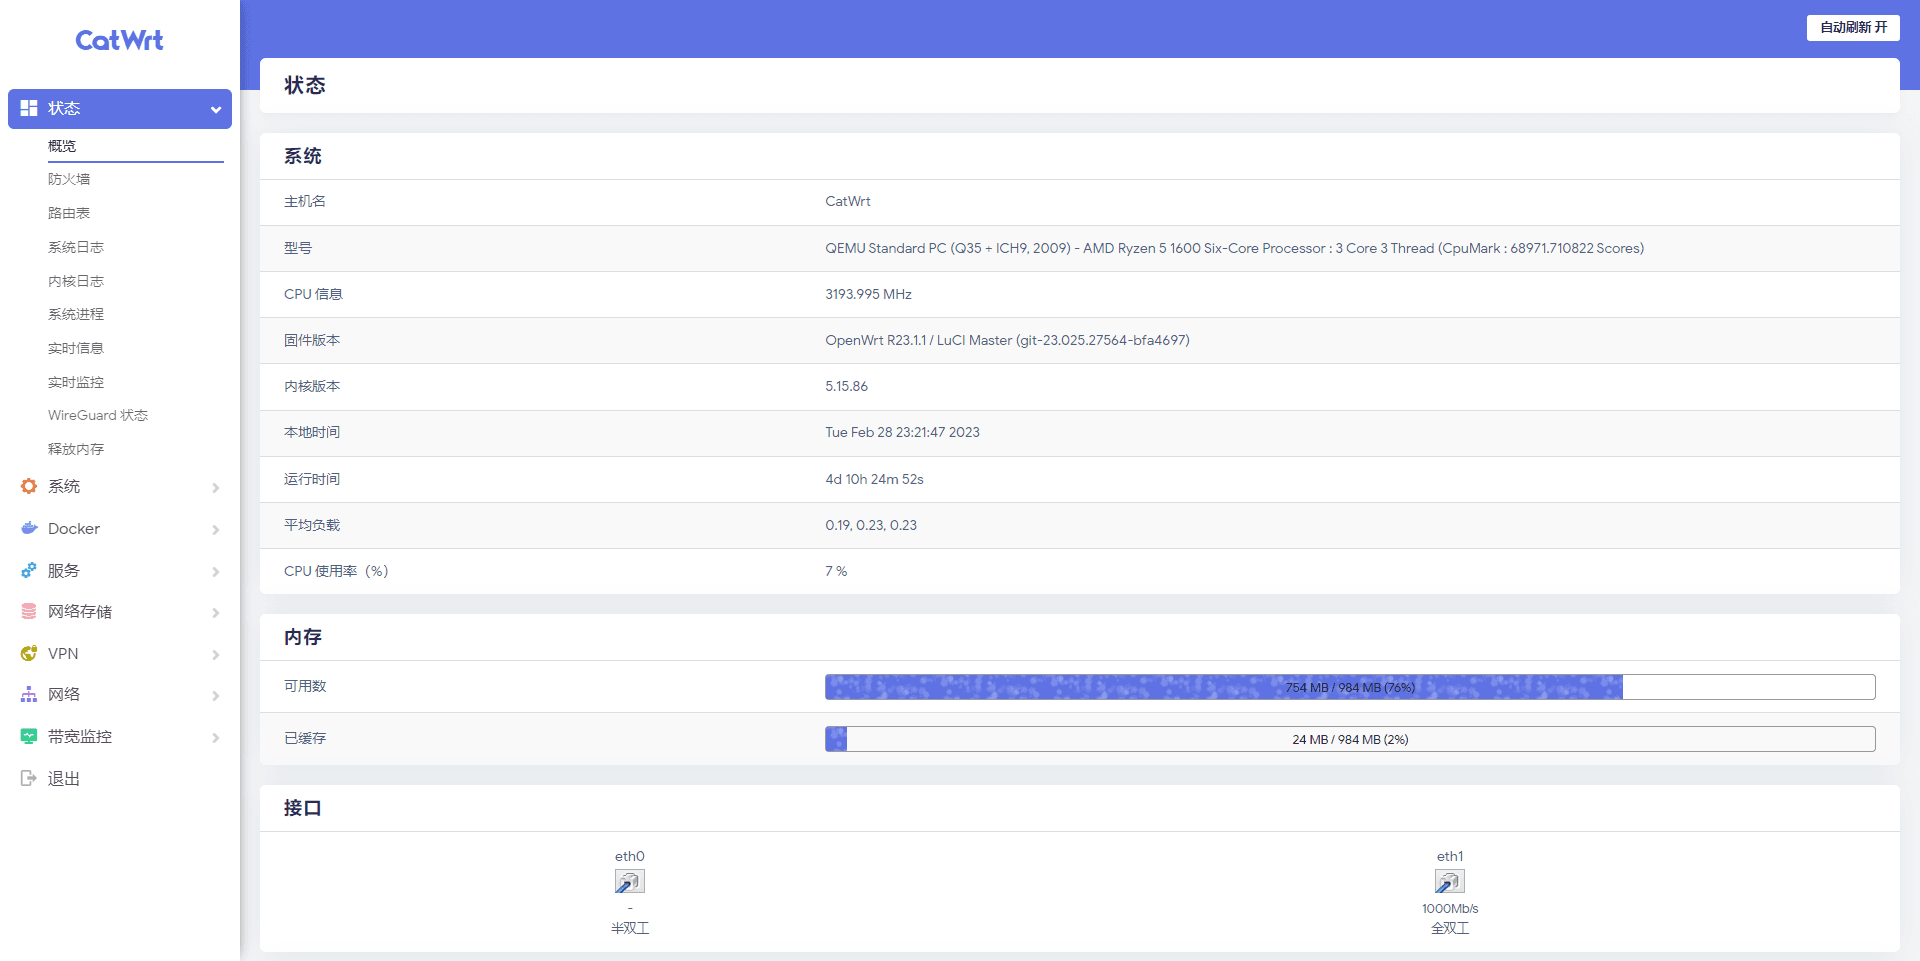Click the eth1 1000Mb/s speed text

pyautogui.click(x=1450, y=908)
